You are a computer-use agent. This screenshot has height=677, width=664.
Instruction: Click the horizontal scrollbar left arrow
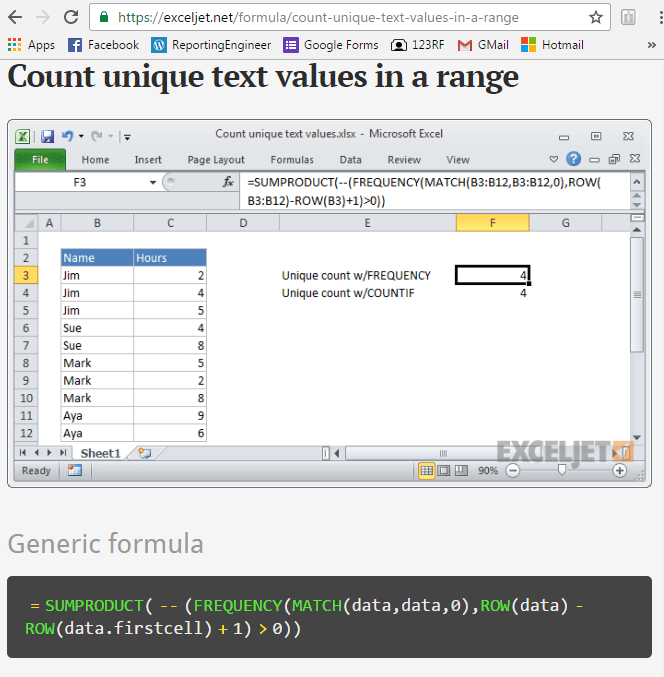coord(337,453)
